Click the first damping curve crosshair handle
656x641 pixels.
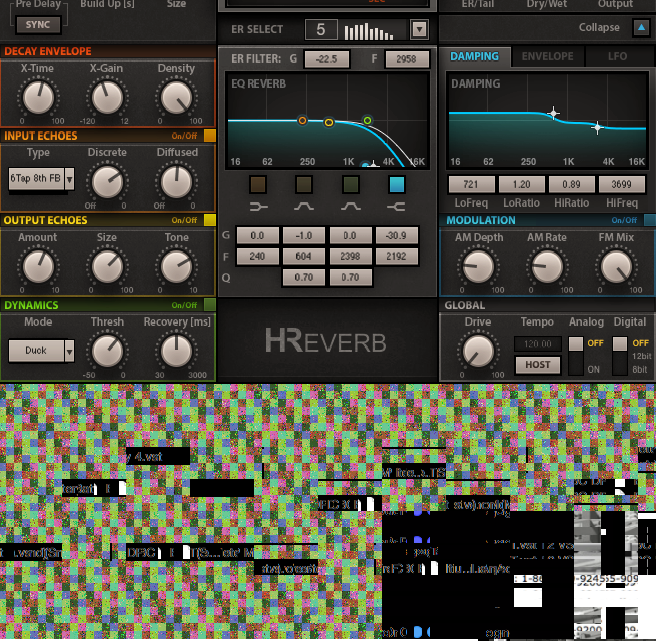554,113
